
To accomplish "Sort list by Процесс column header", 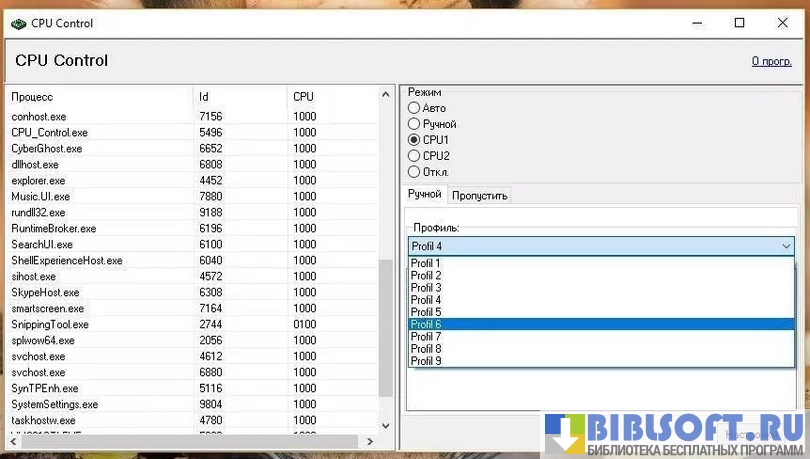I will coord(32,97).
